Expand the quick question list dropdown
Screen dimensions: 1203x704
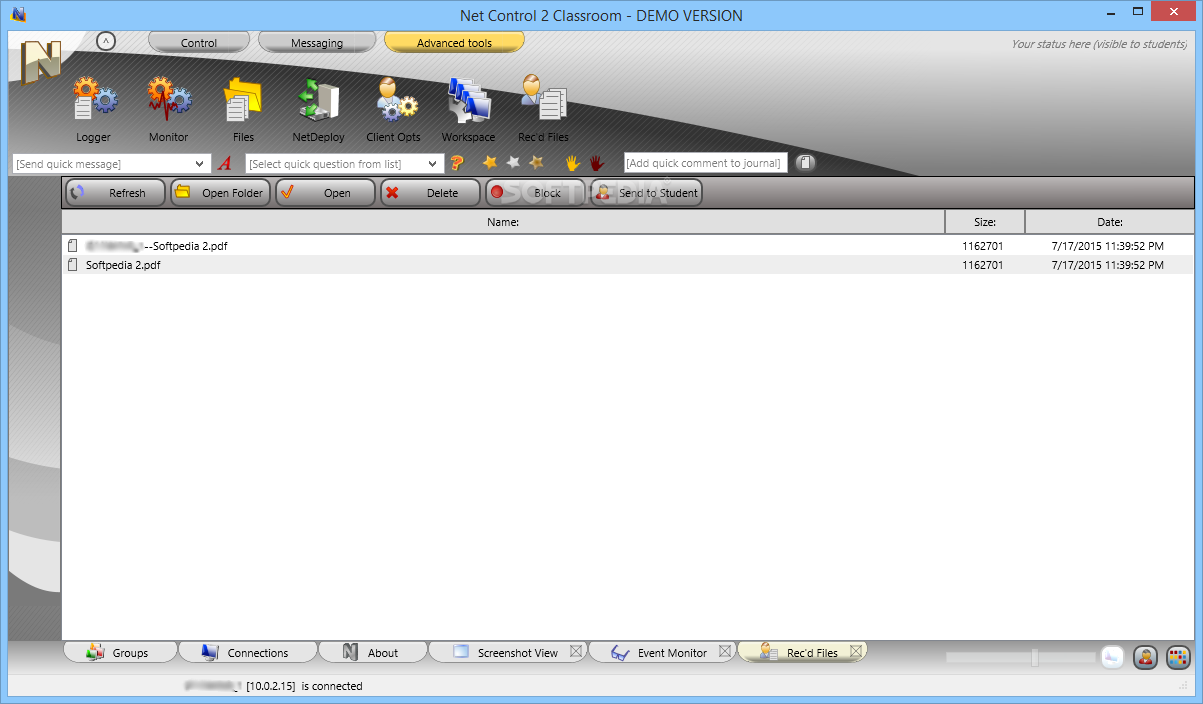[x=433, y=164]
